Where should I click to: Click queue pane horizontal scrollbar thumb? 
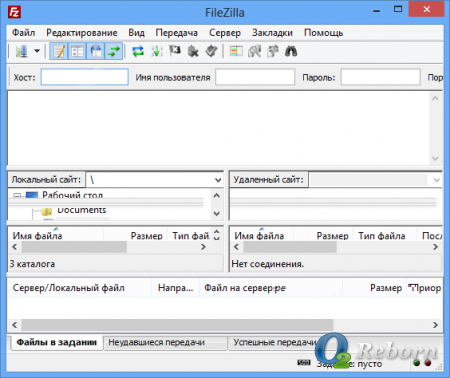(x=177, y=325)
